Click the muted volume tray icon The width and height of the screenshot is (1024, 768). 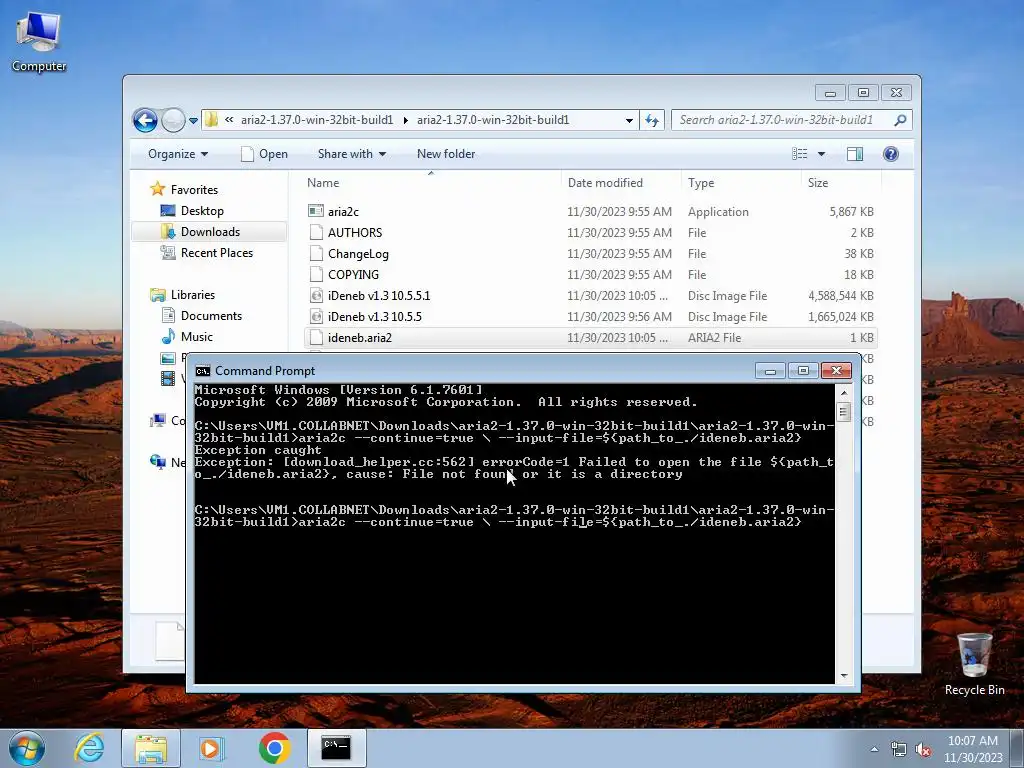923,750
